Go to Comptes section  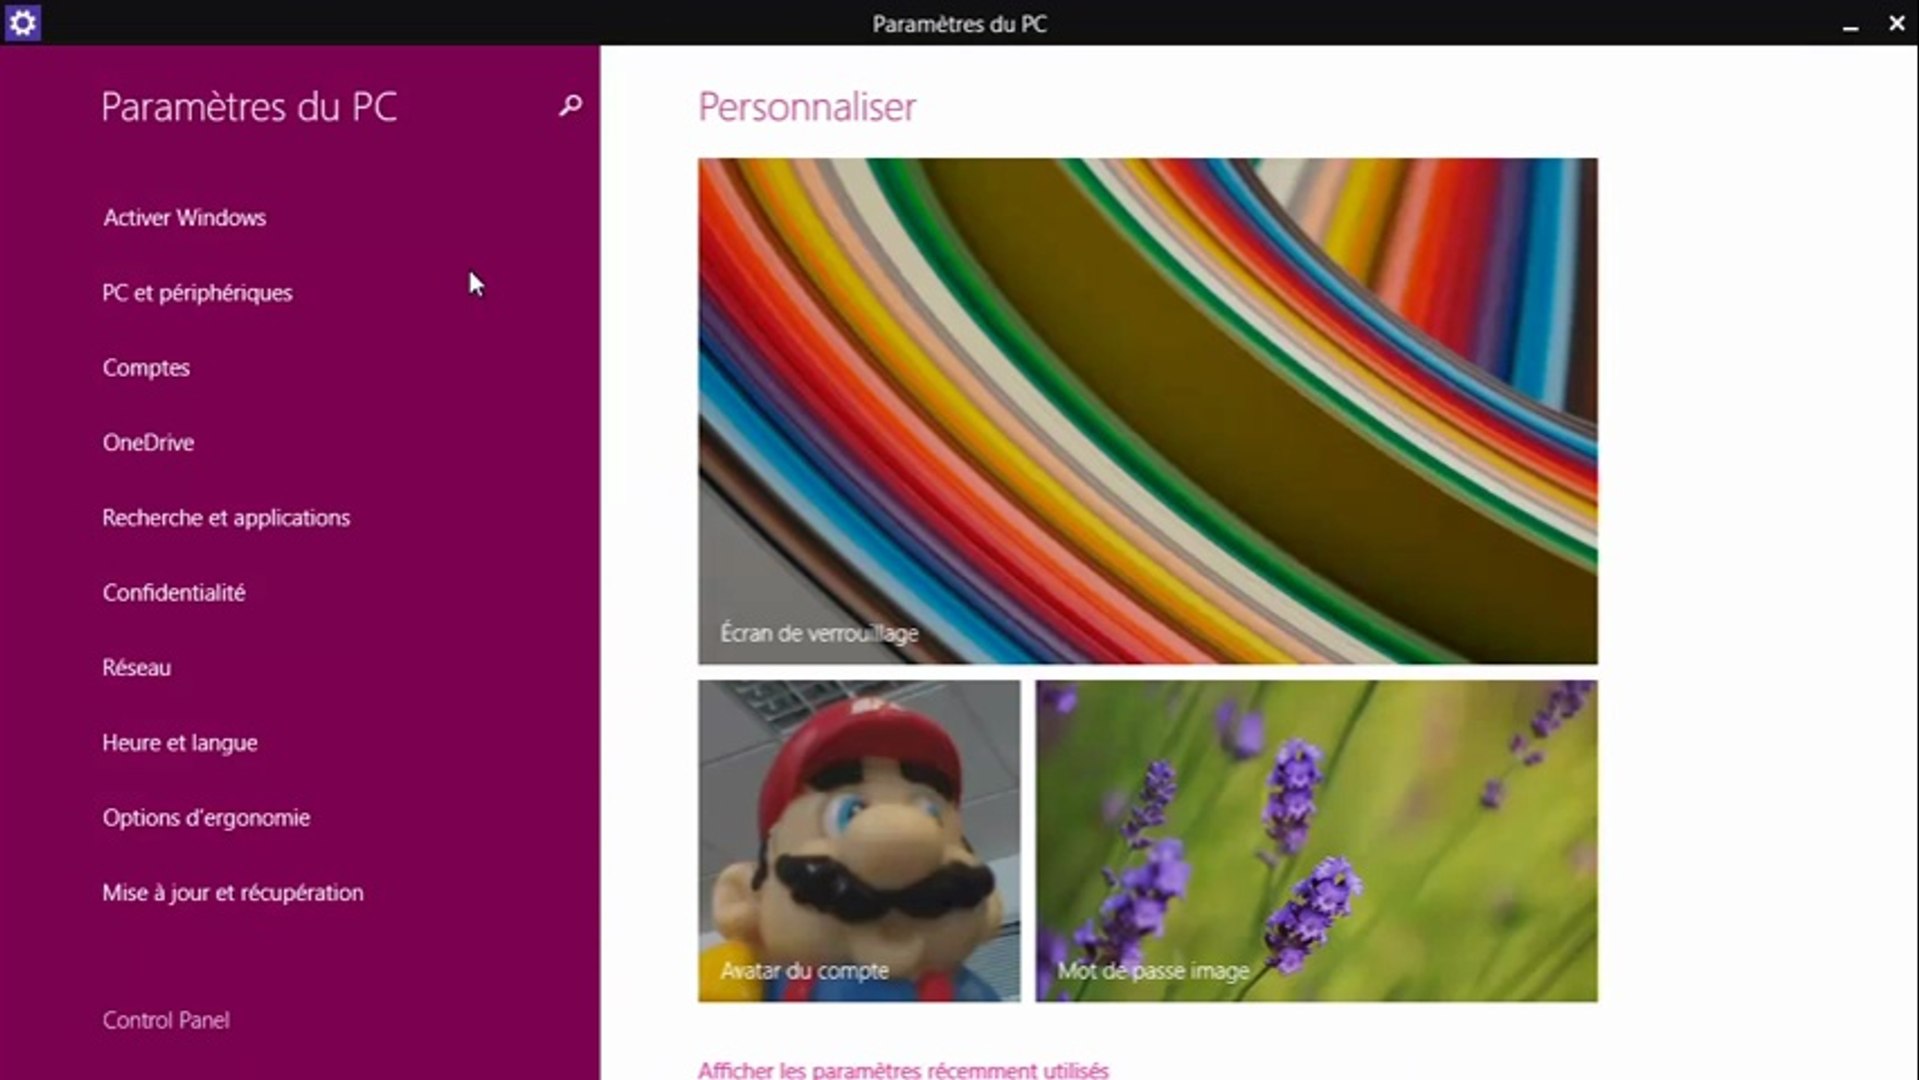pyautogui.click(x=146, y=367)
